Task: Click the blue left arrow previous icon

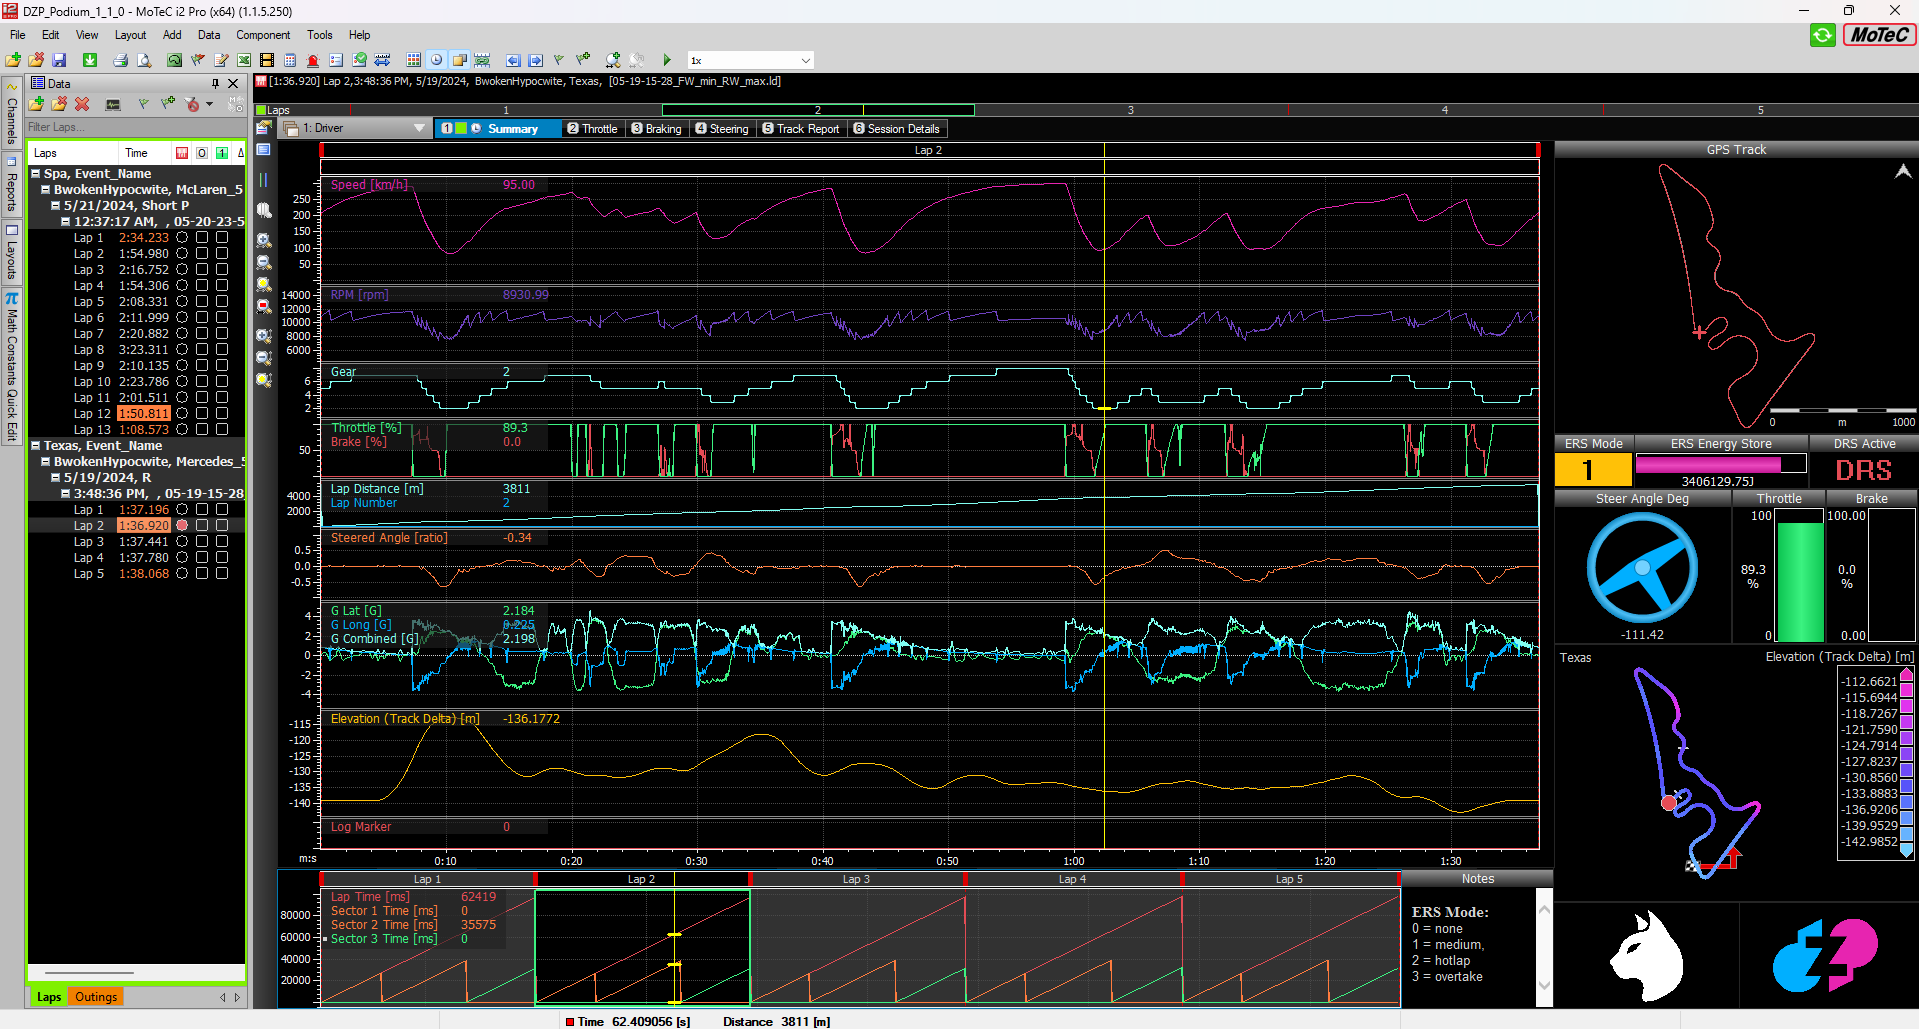Action: click(x=513, y=60)
